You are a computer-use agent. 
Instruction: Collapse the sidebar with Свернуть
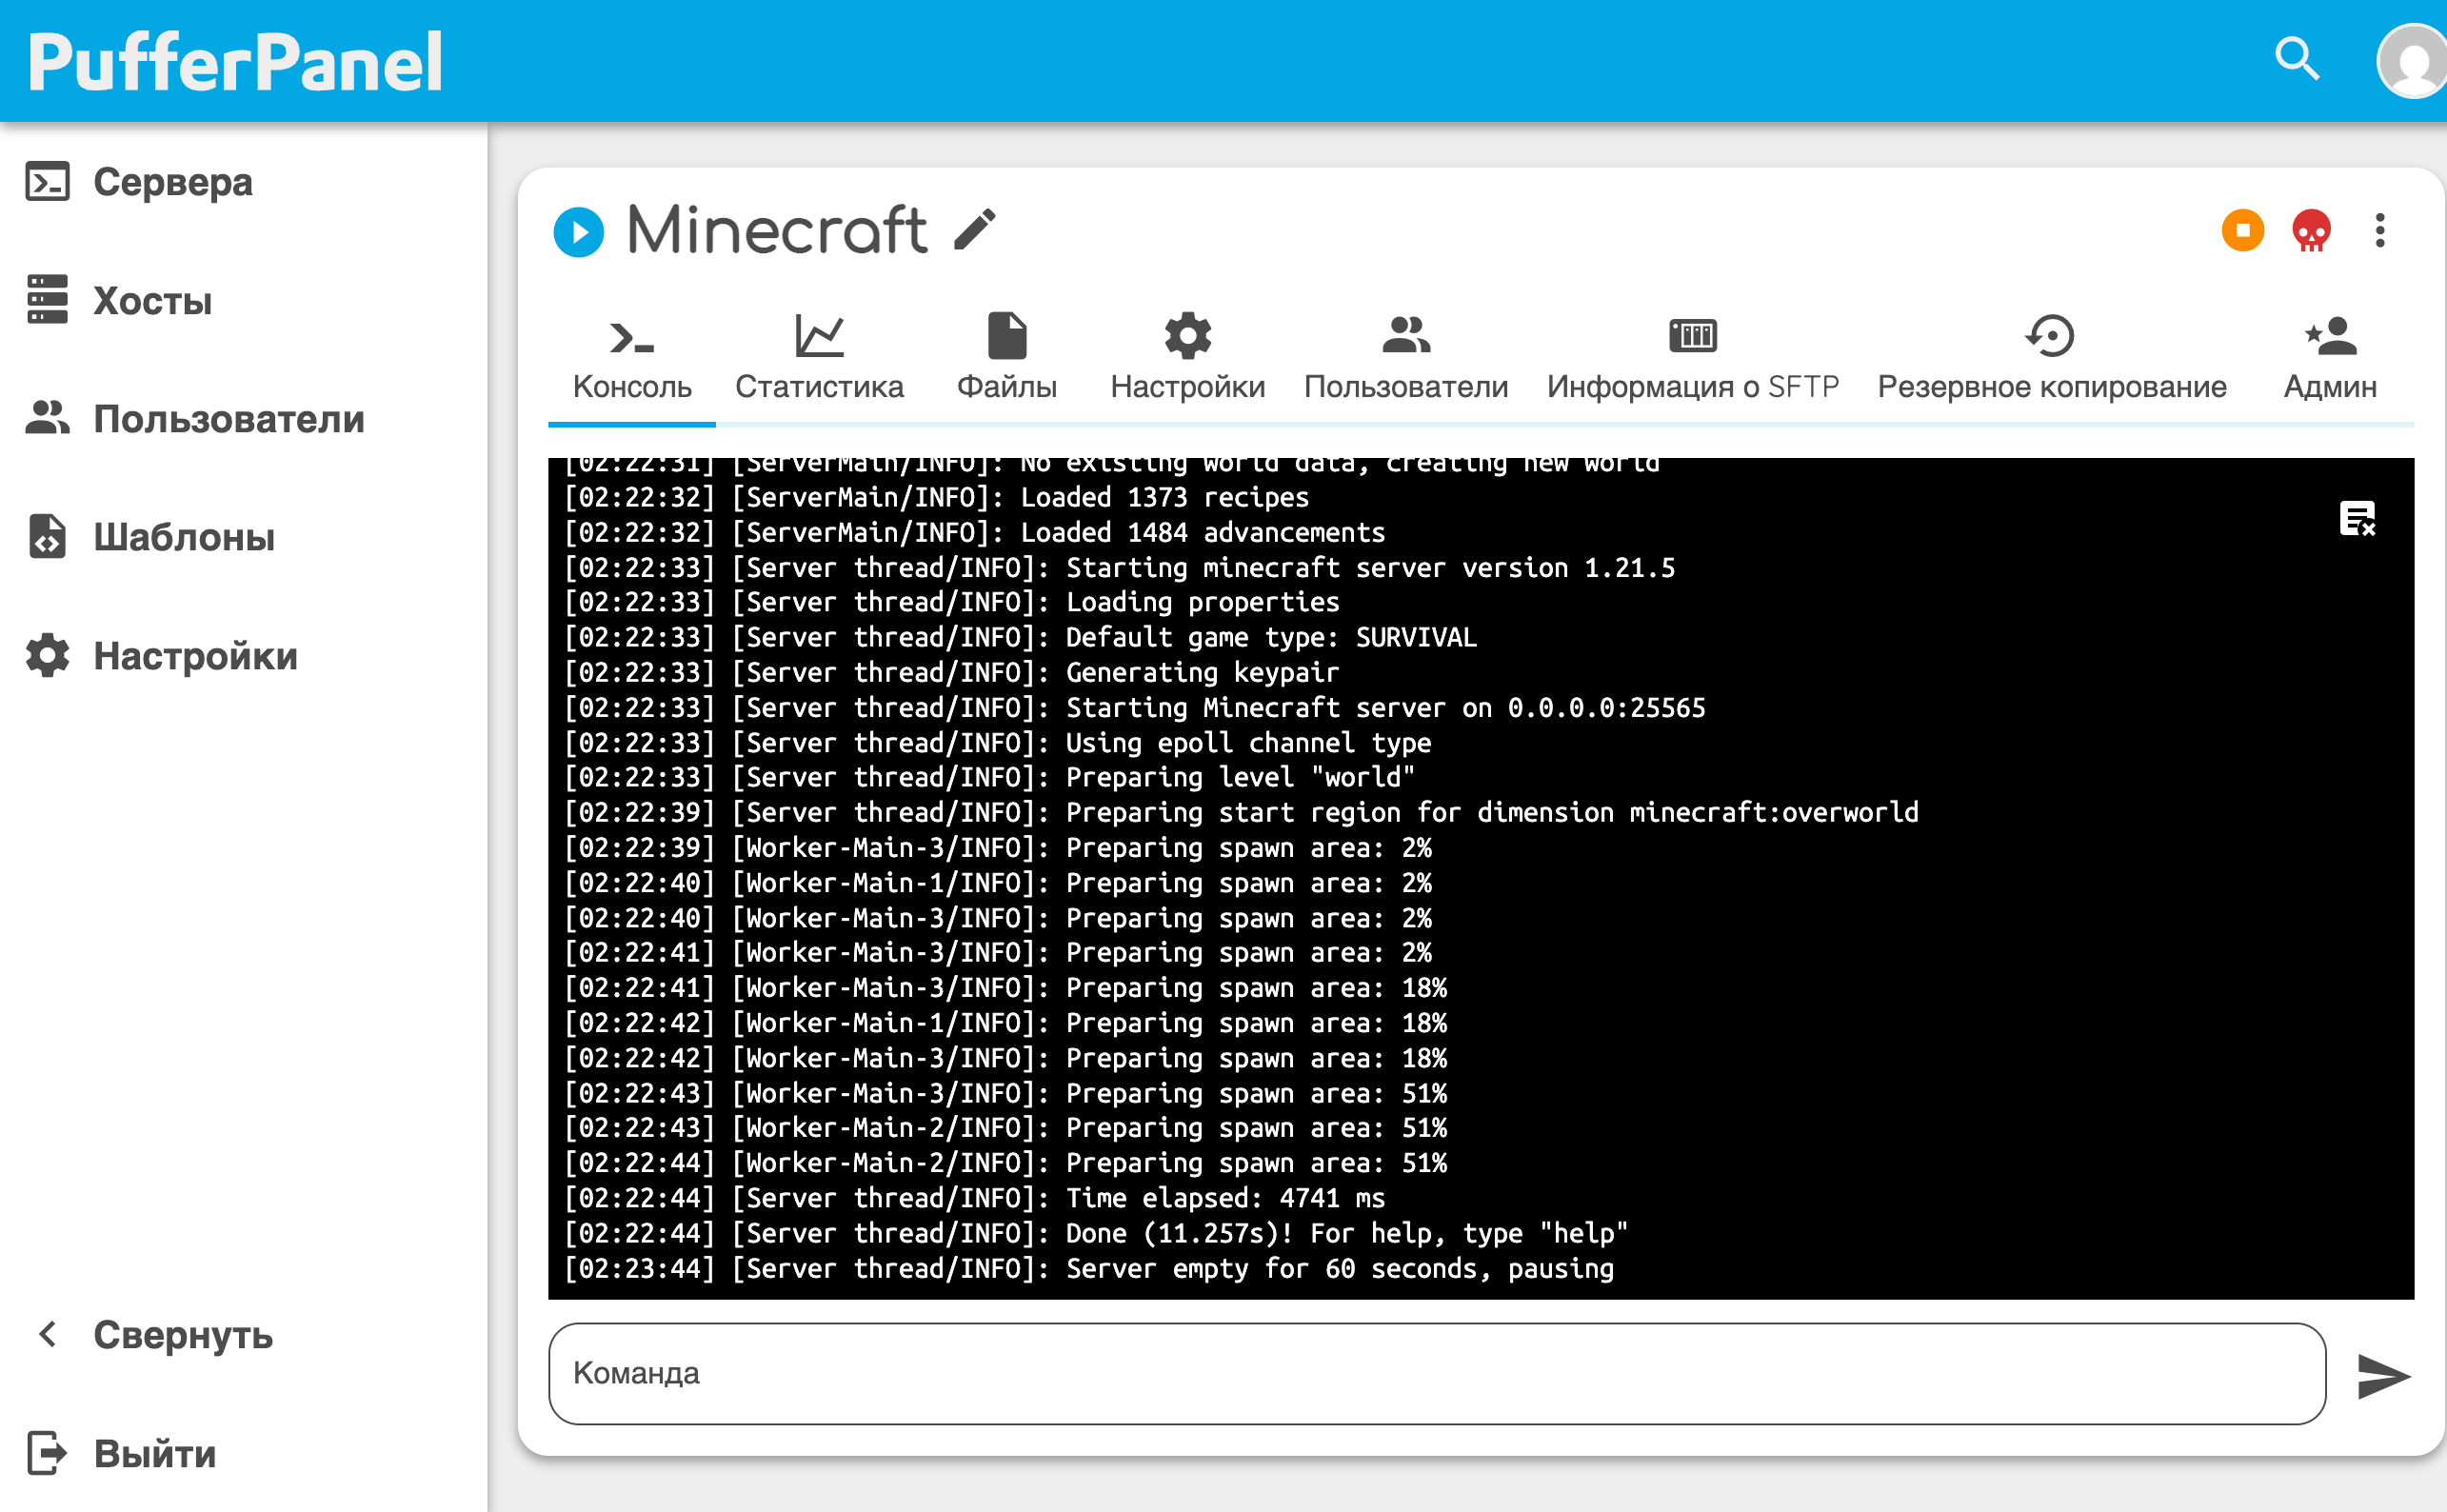point(243,1335)
